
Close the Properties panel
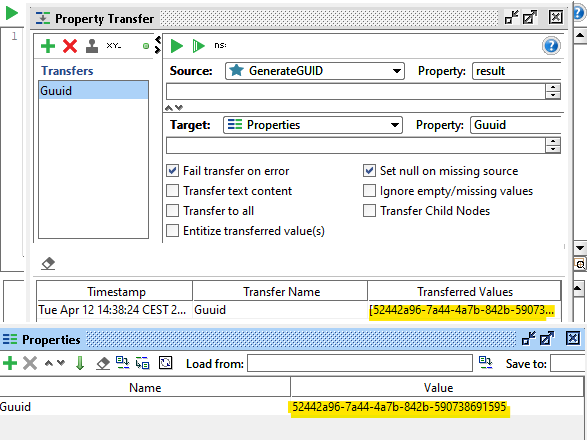coord(573,338)
